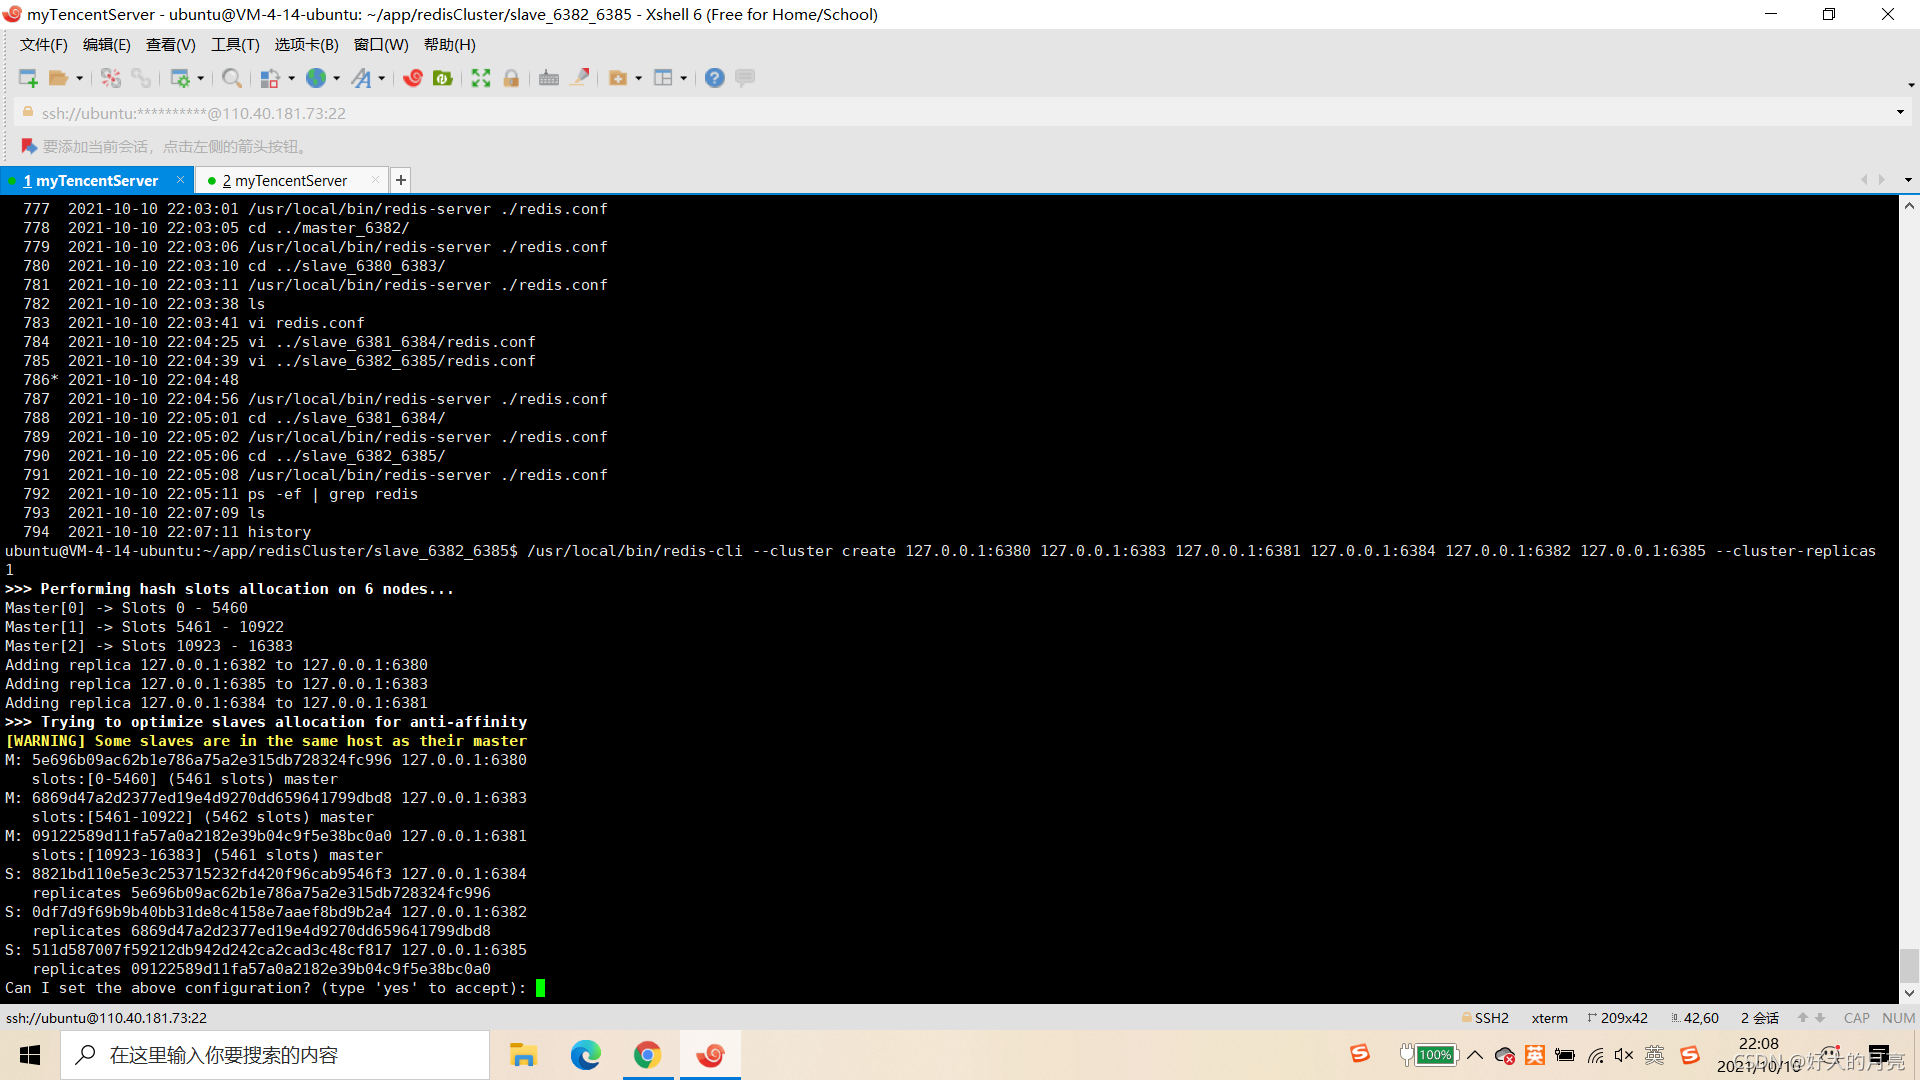The width and height of the screenshot is (1920, 1080).
Task: Expand the Open session dropdown arrow
Action: (x=79, y=78)
